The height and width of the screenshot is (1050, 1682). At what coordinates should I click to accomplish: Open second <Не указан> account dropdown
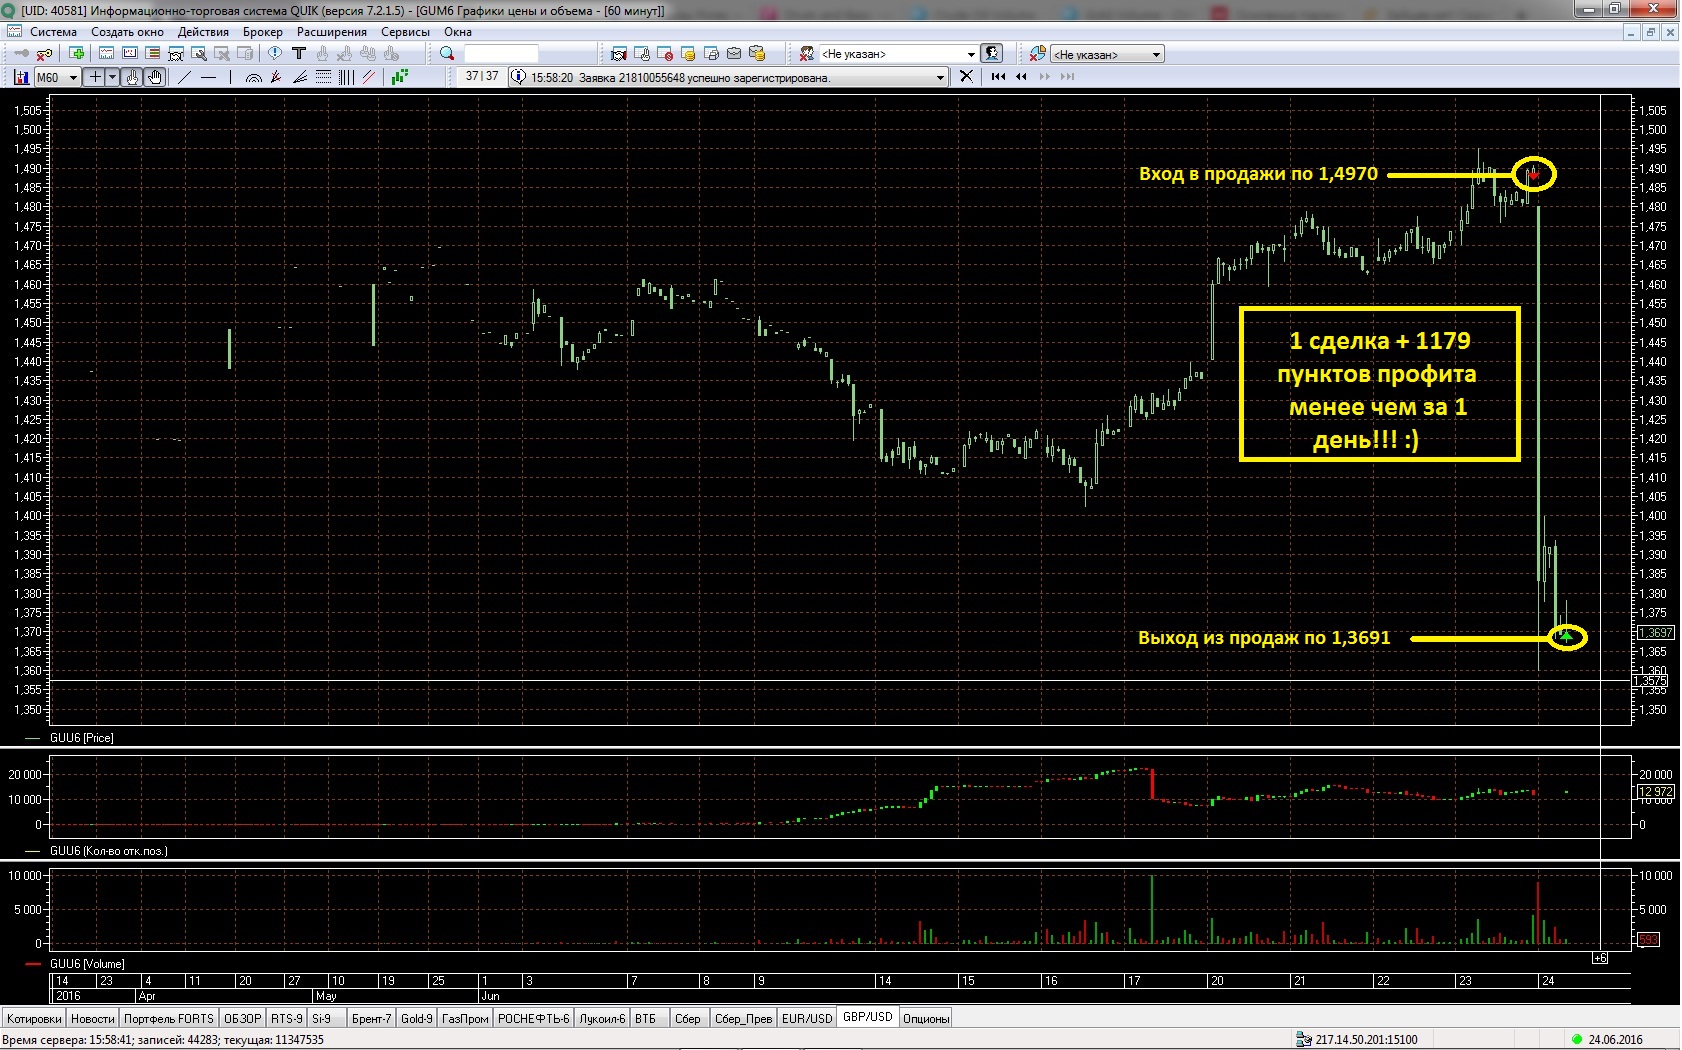click(x=1156, y=55)
